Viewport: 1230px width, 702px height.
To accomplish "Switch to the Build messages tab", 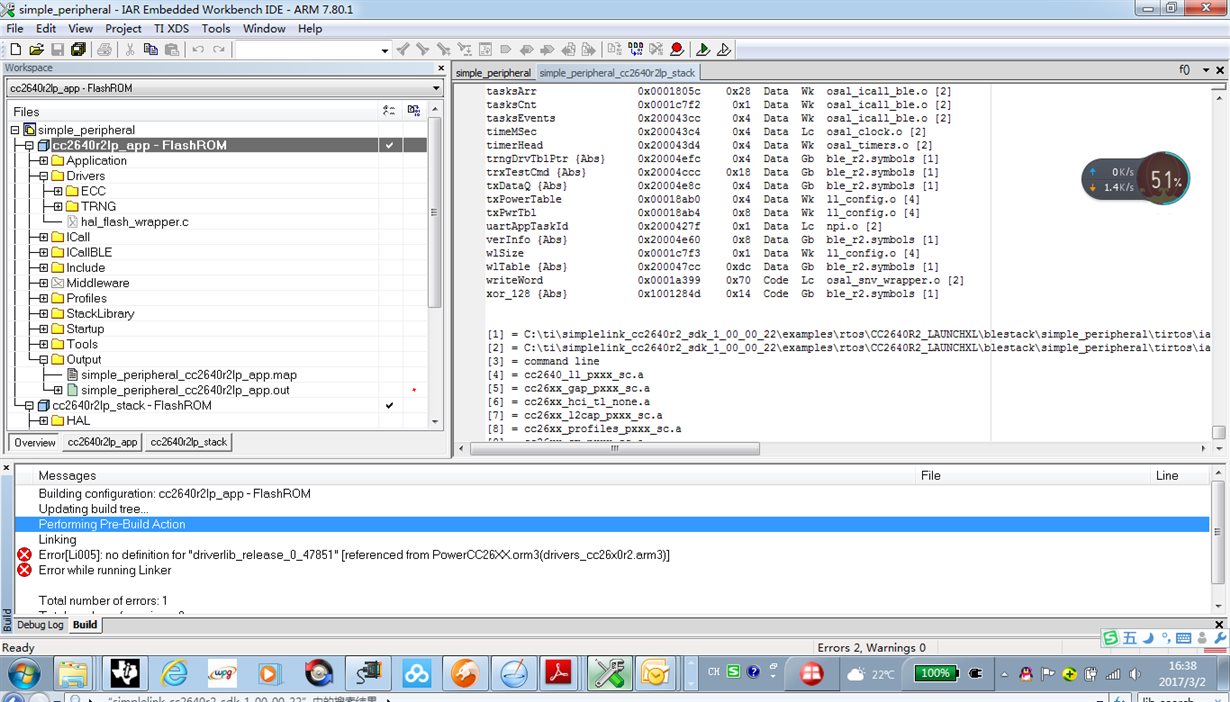I will point(85,625).
